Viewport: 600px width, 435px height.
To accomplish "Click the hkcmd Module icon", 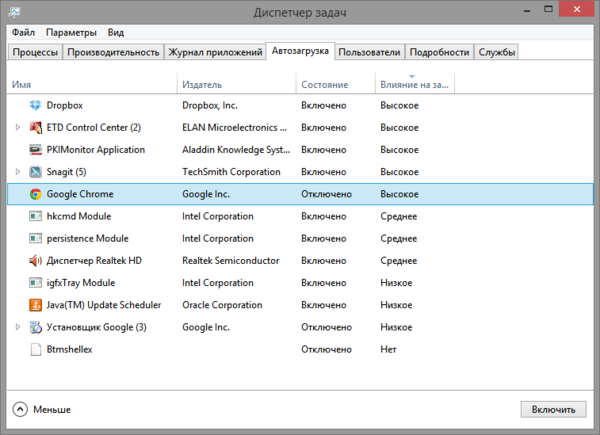I will (x=36, y=216).
